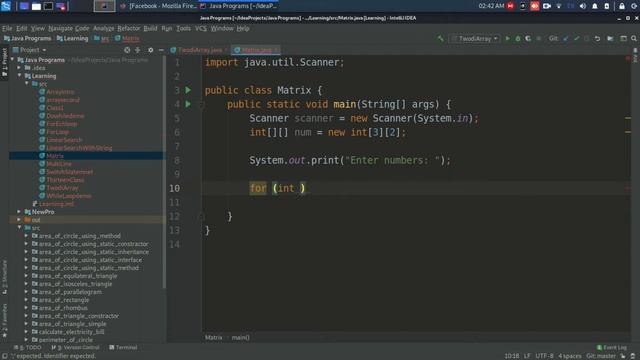Open the Terminal tool window
This screenshot has width=640, height=360.
pos(123,347)
